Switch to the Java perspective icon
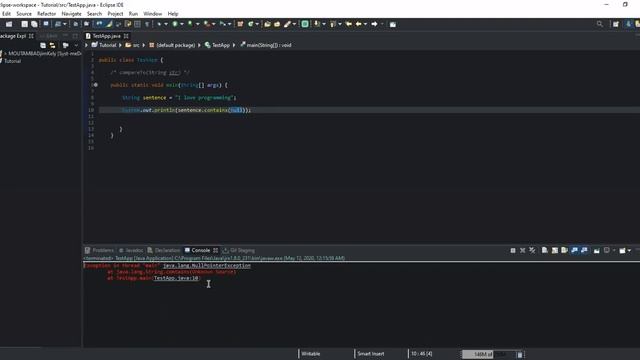This screenshot has height=360, width=640. 629,24
